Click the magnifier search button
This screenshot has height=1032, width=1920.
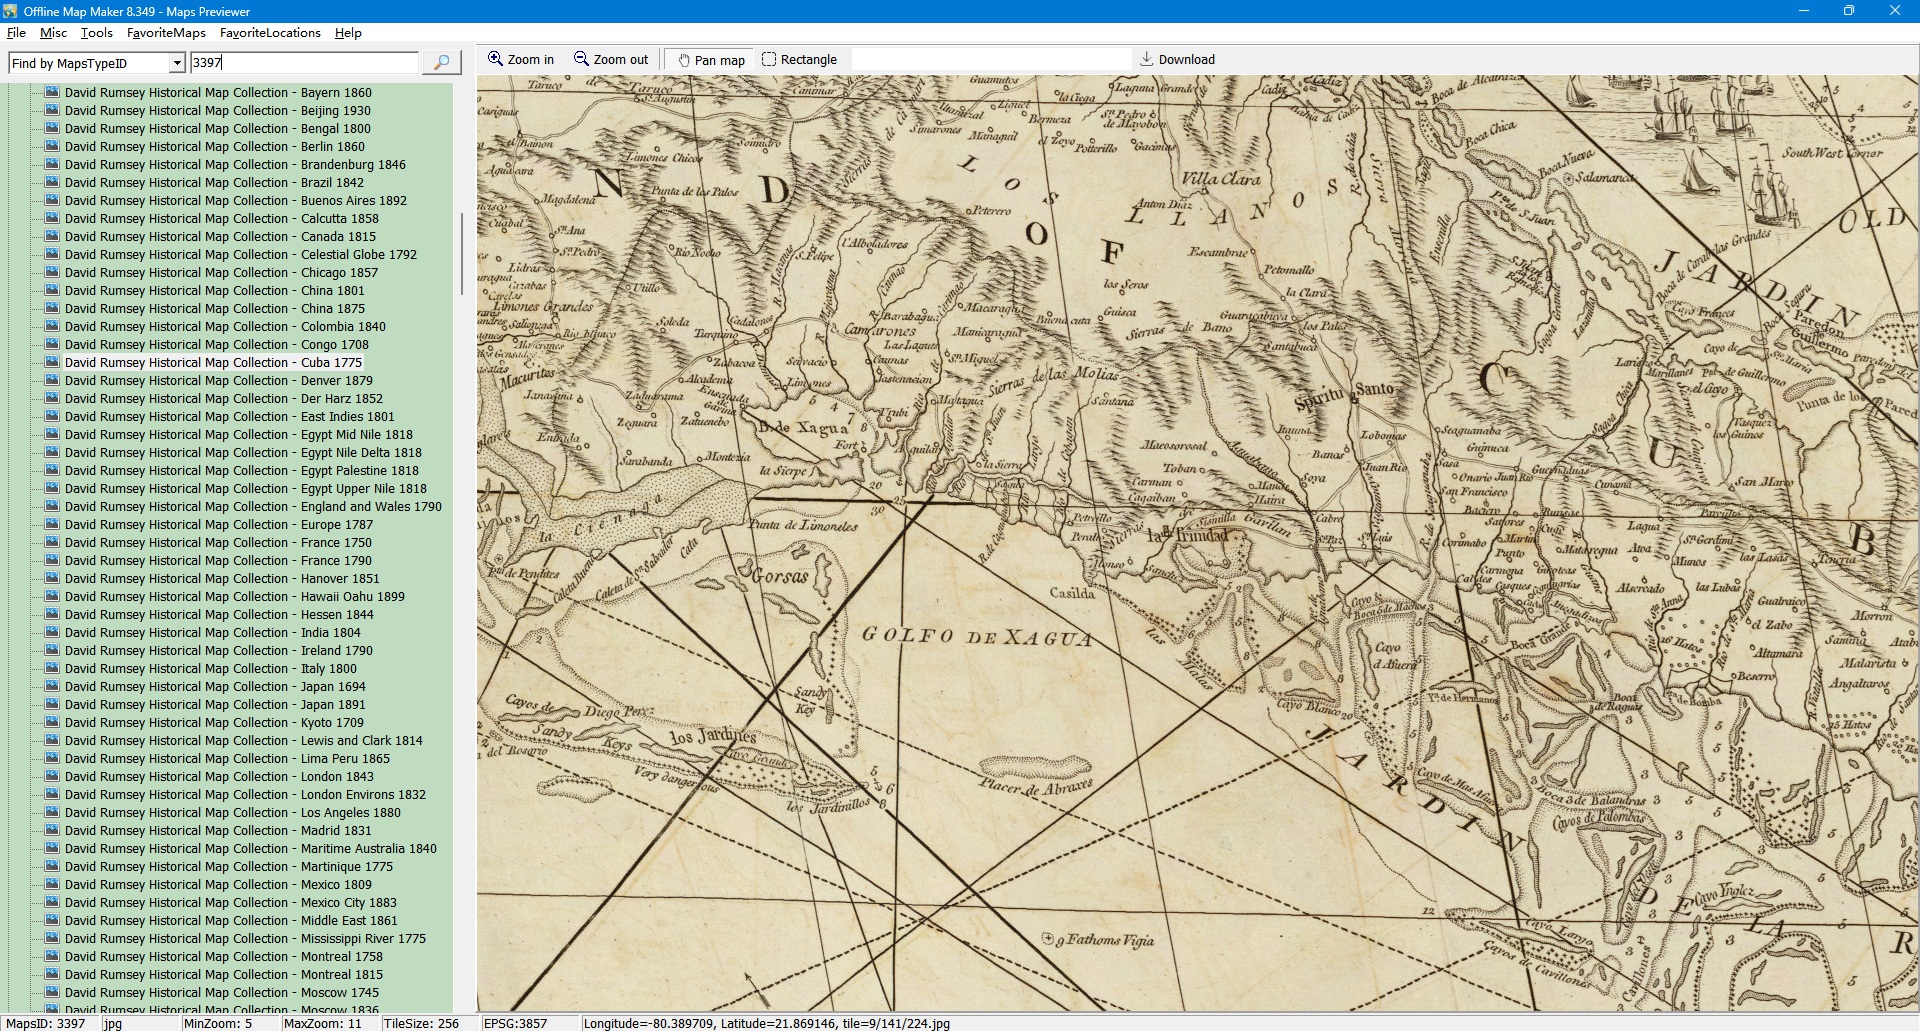coord(441,63)
